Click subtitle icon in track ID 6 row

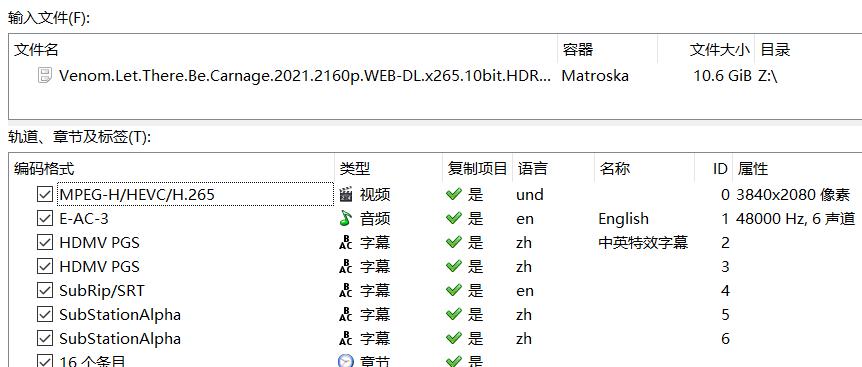tap(345, 338)
